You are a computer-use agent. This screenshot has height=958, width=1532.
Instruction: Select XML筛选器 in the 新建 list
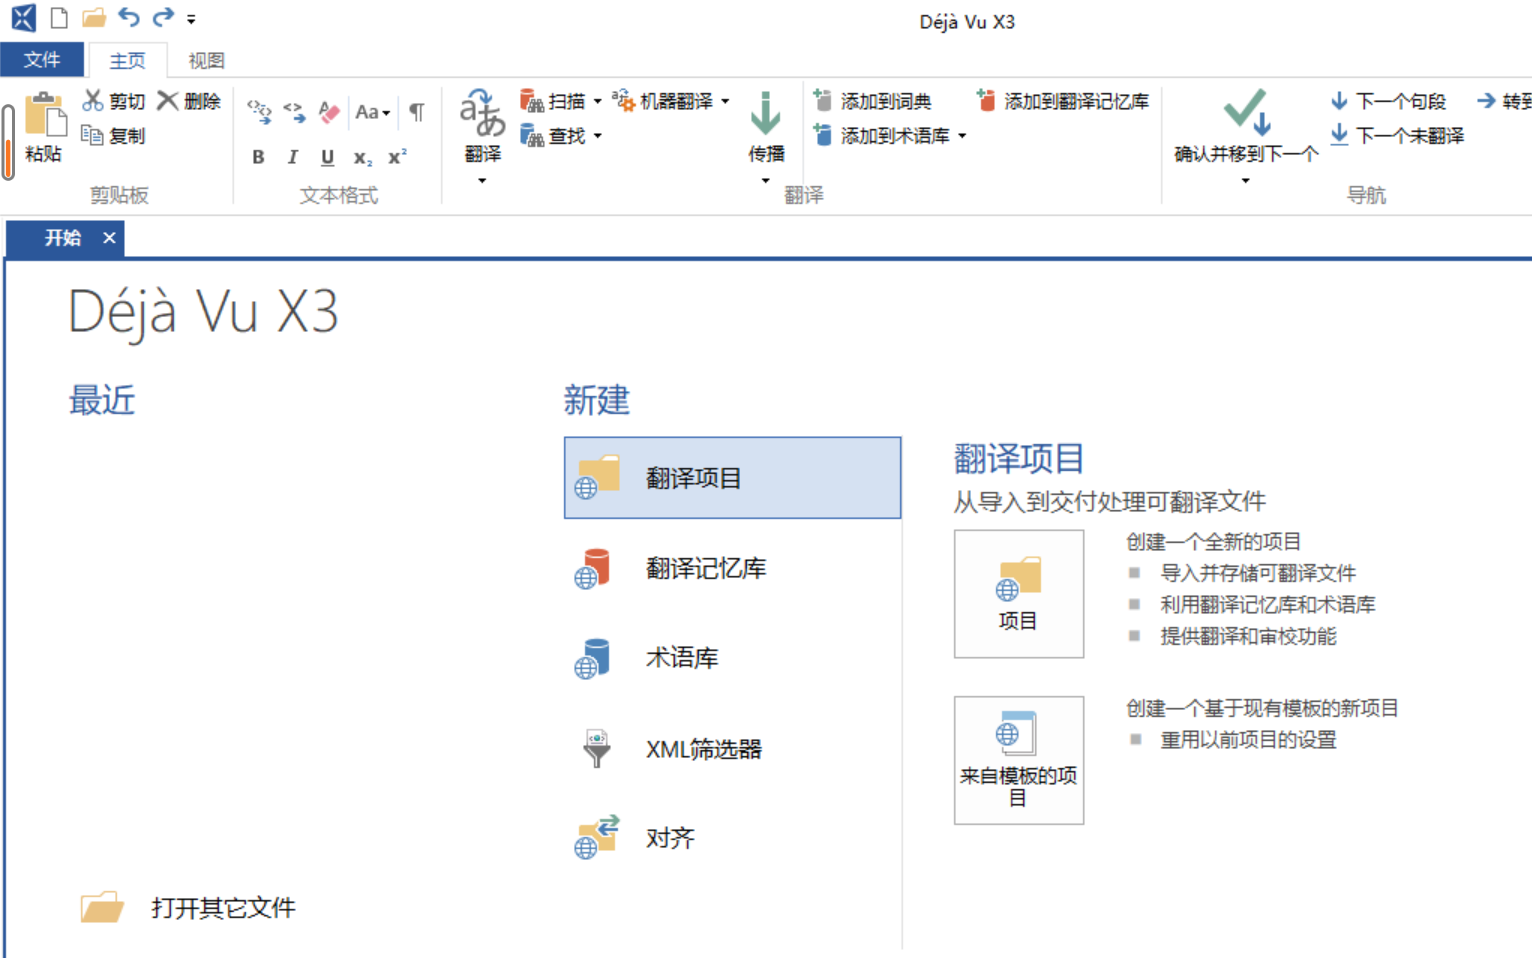tap(732, 748)
